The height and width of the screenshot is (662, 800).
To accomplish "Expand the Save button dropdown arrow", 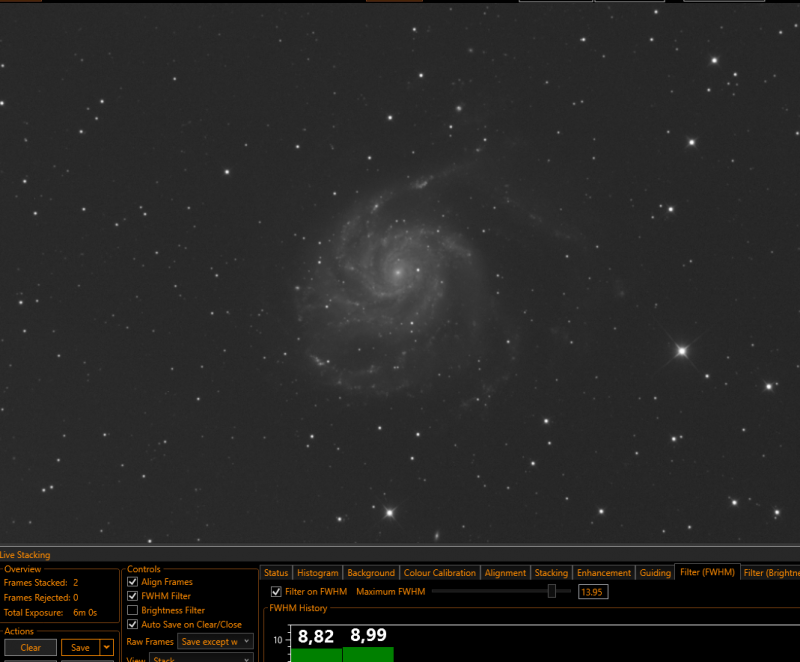I will [107, 647].
